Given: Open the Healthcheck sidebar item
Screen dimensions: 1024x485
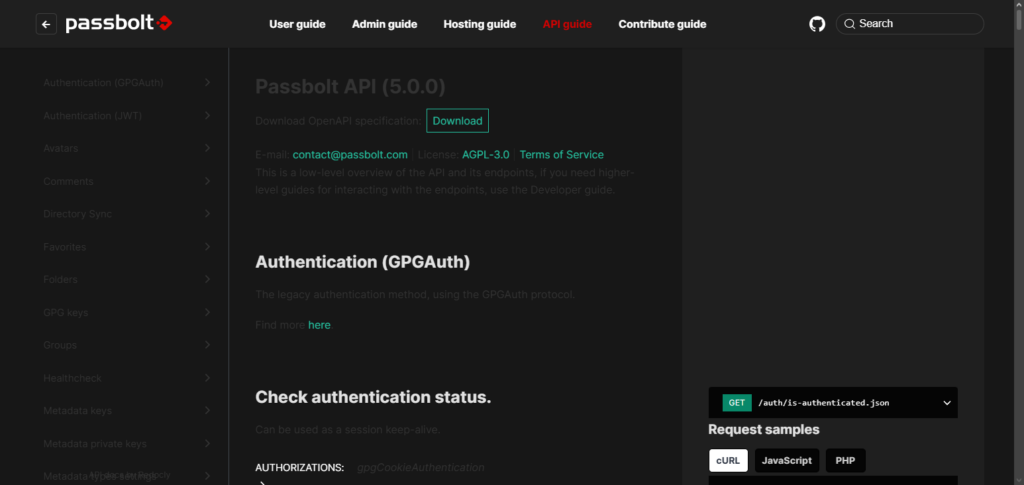Looking at the screenshot, I should point(127,378).
